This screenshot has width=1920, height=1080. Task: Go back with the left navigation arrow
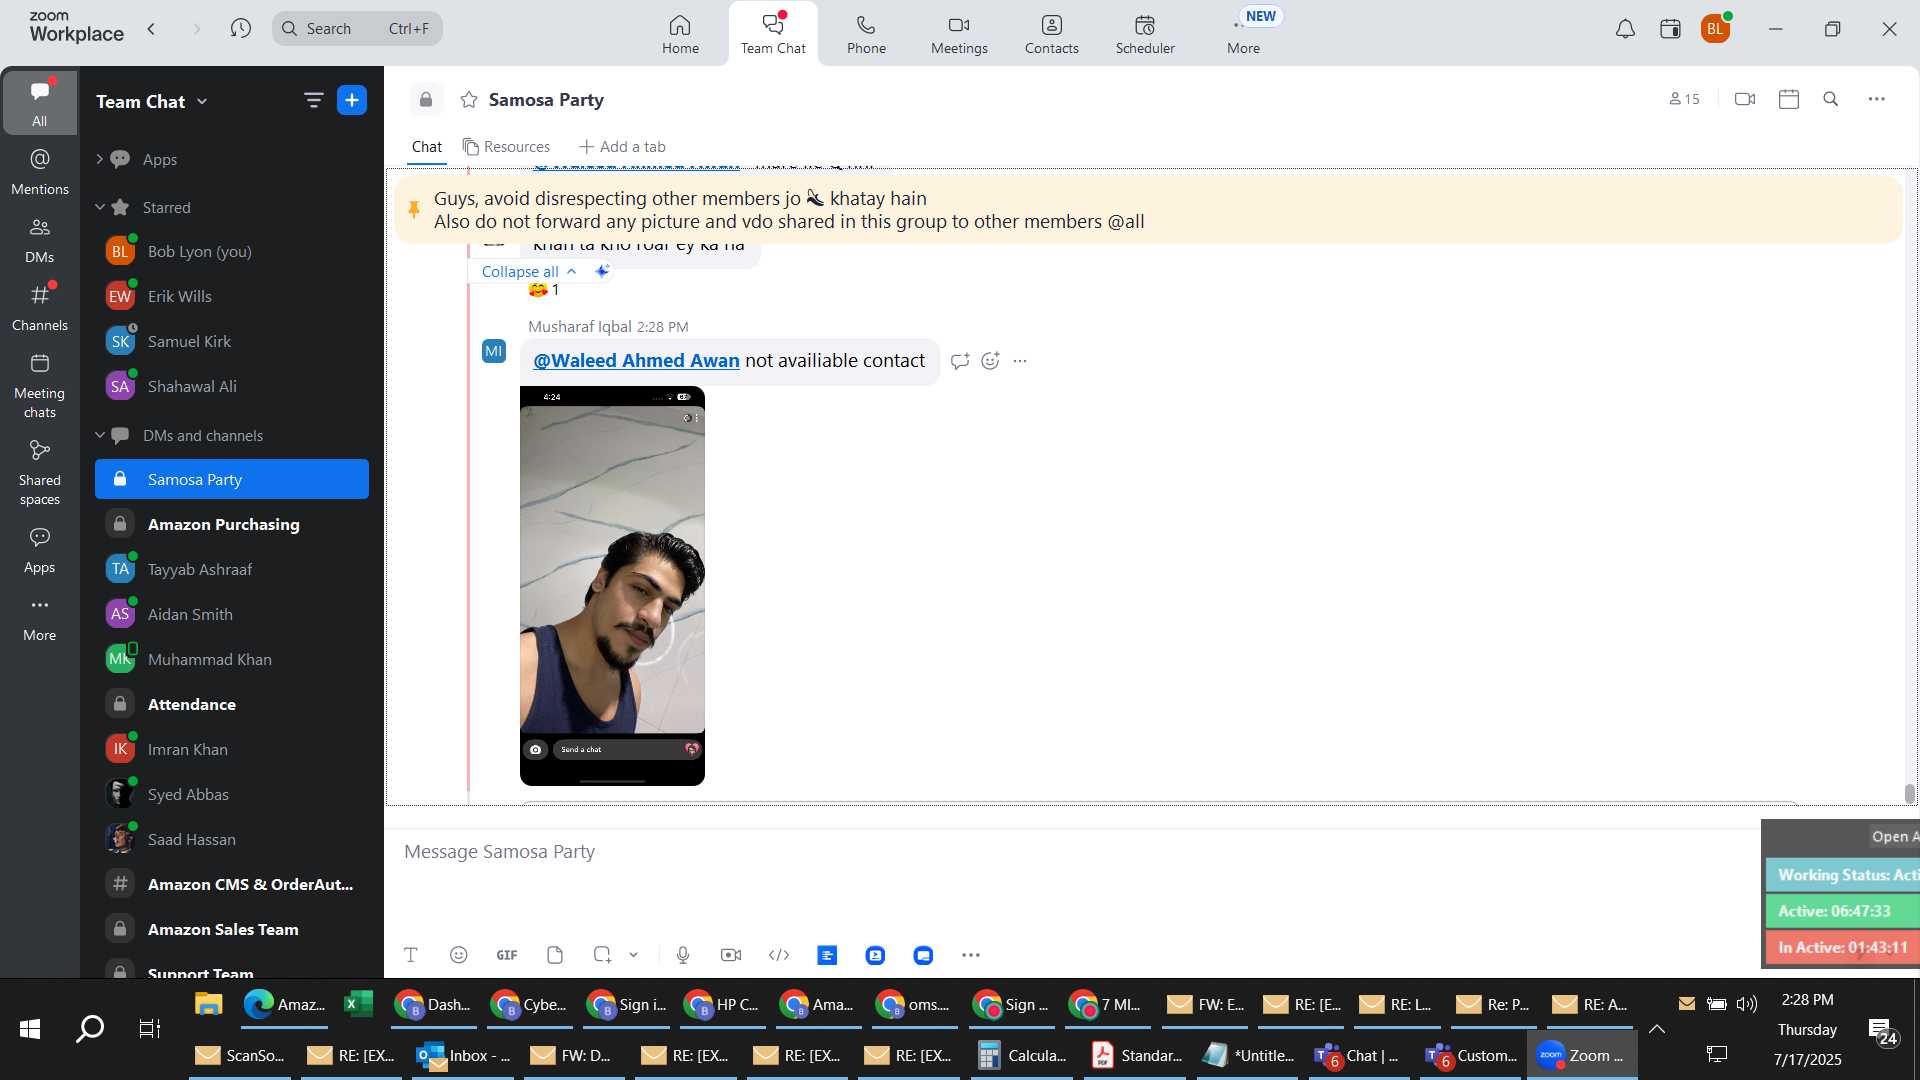tap(151, 28)
